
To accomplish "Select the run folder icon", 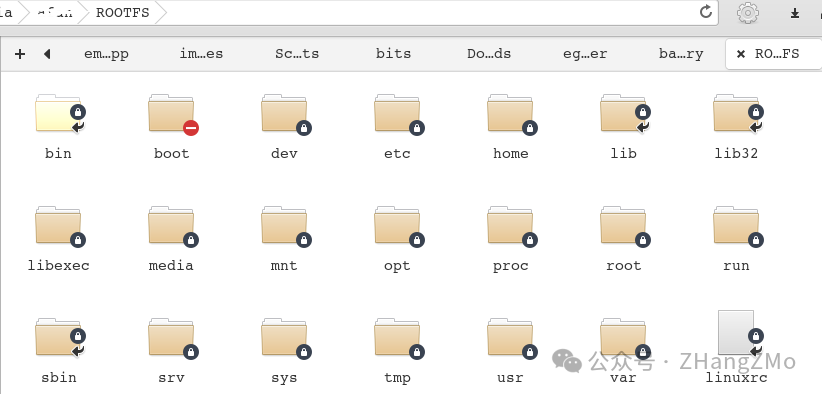I will [737, 225].
